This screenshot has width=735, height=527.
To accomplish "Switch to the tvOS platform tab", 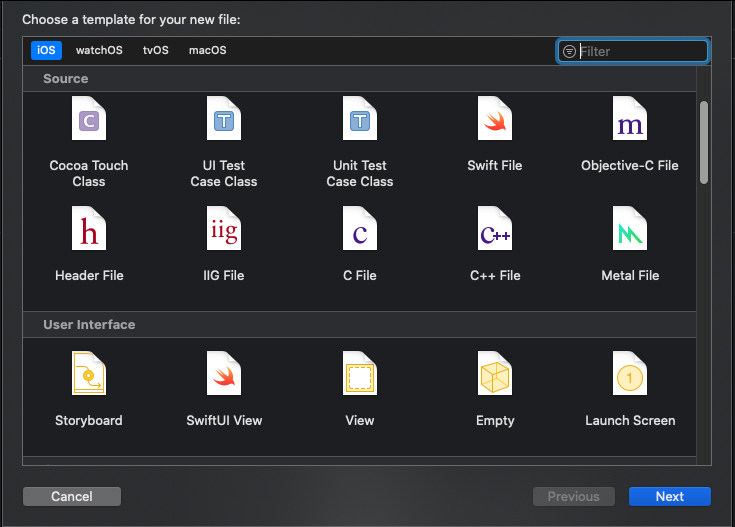I will [x=156, y=50].
